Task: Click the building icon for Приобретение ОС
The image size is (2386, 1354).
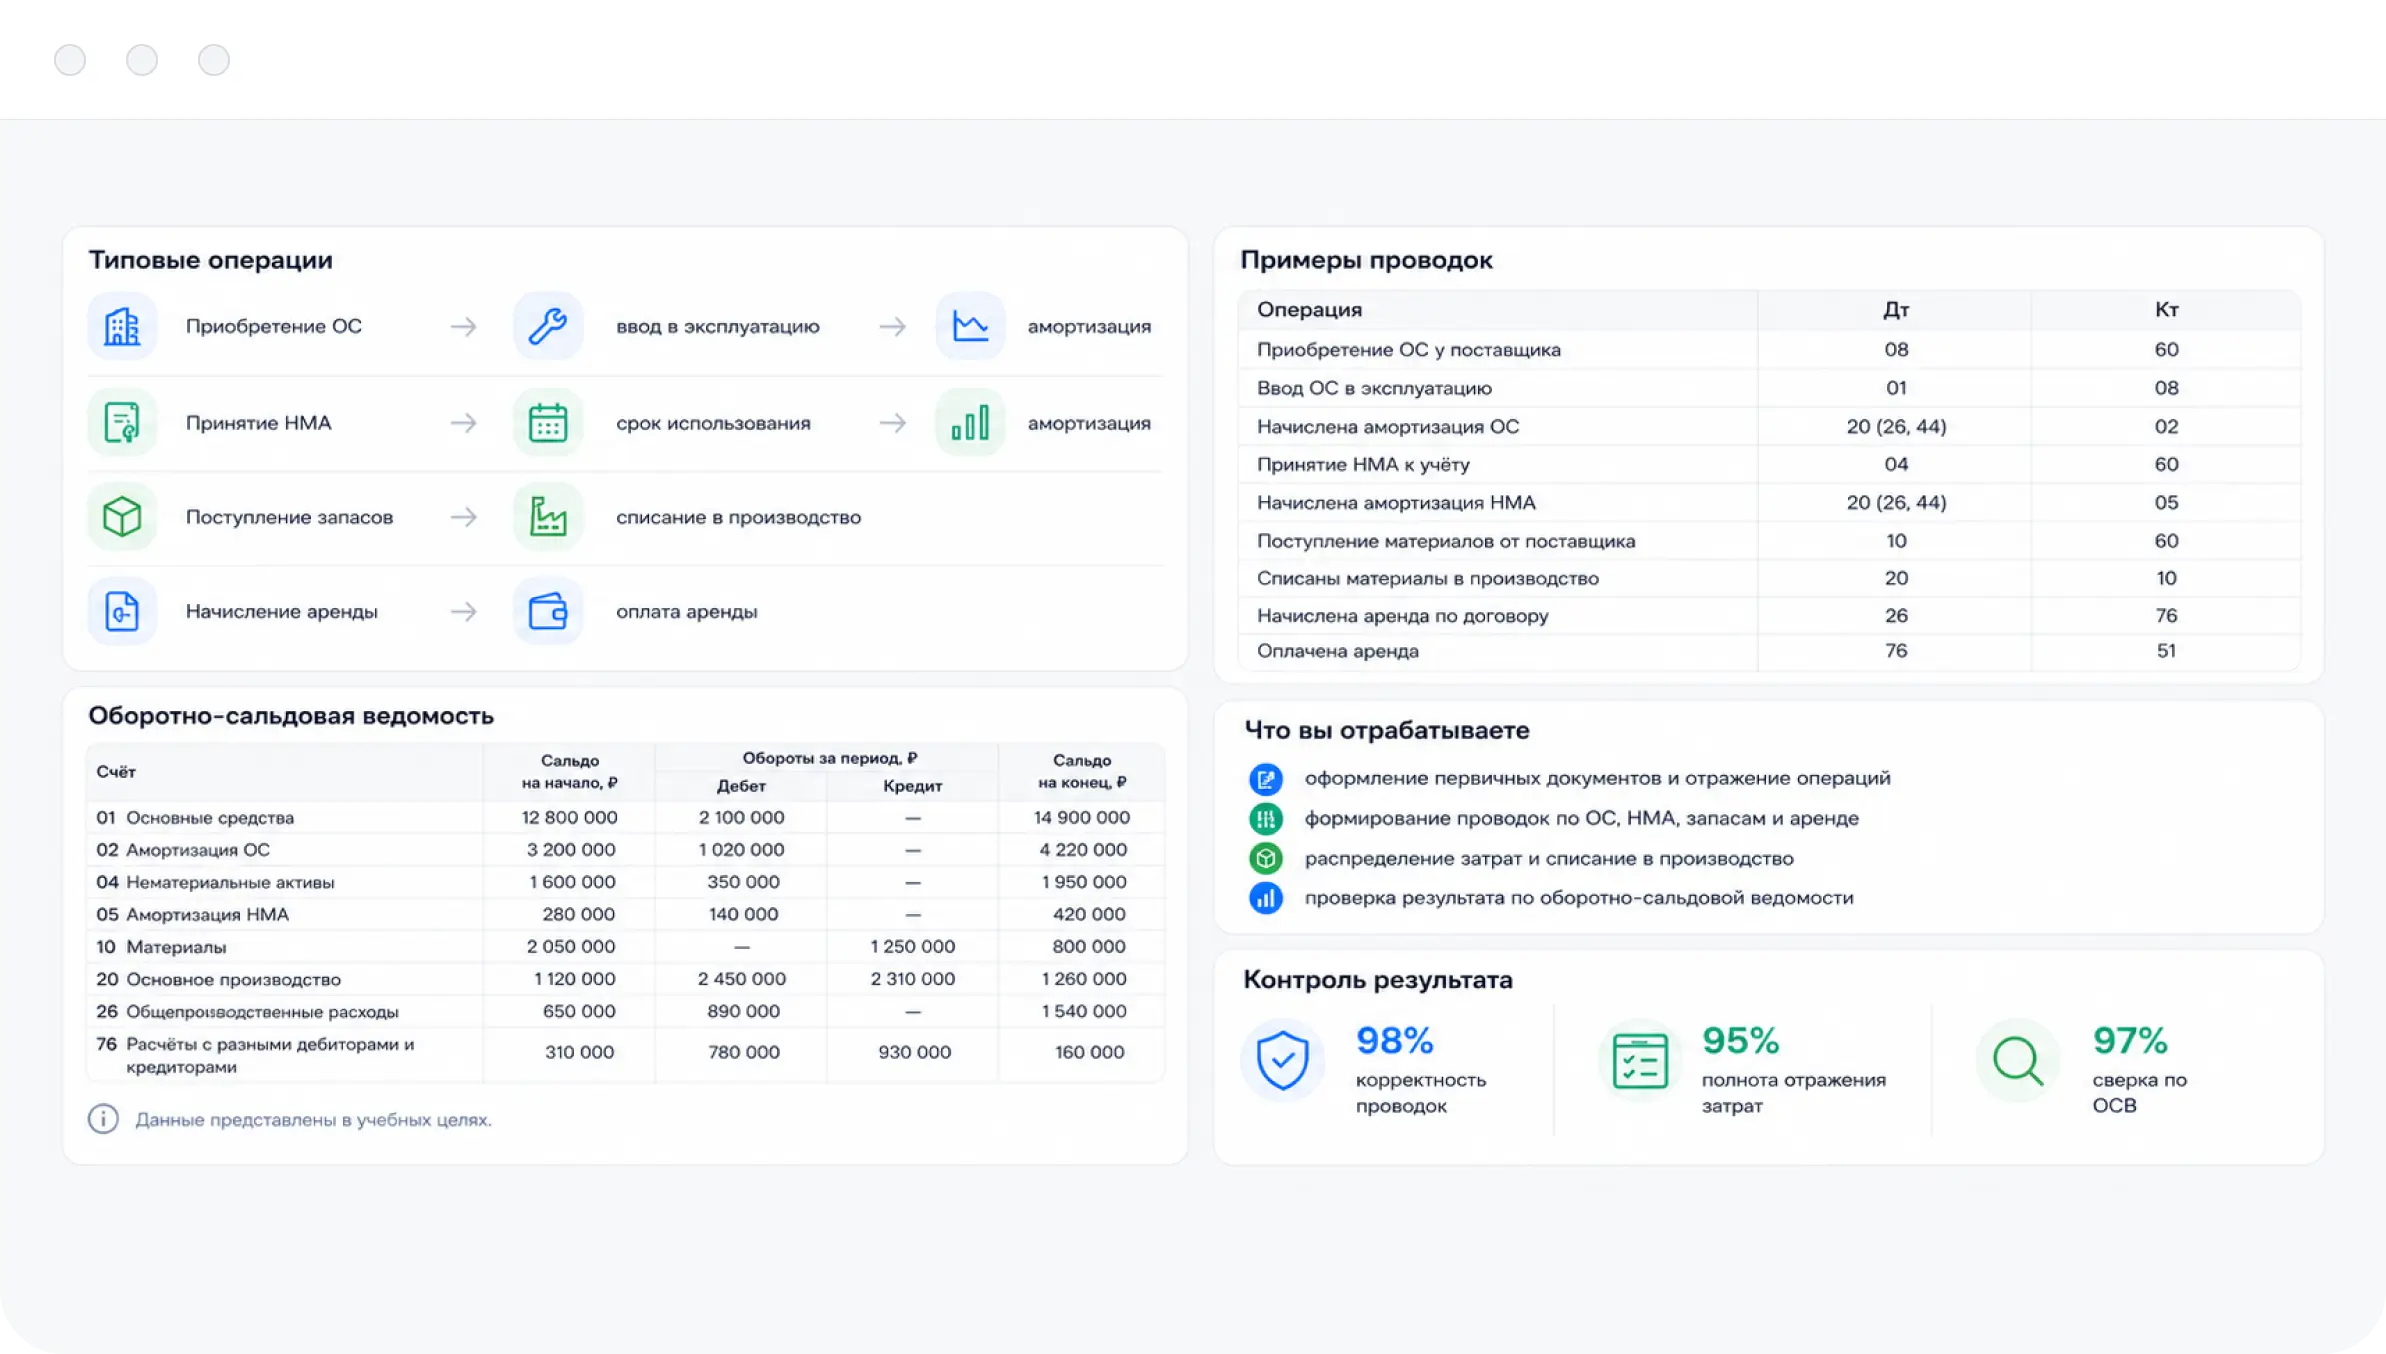Action: pyautogui.click(x=122, y=326)
